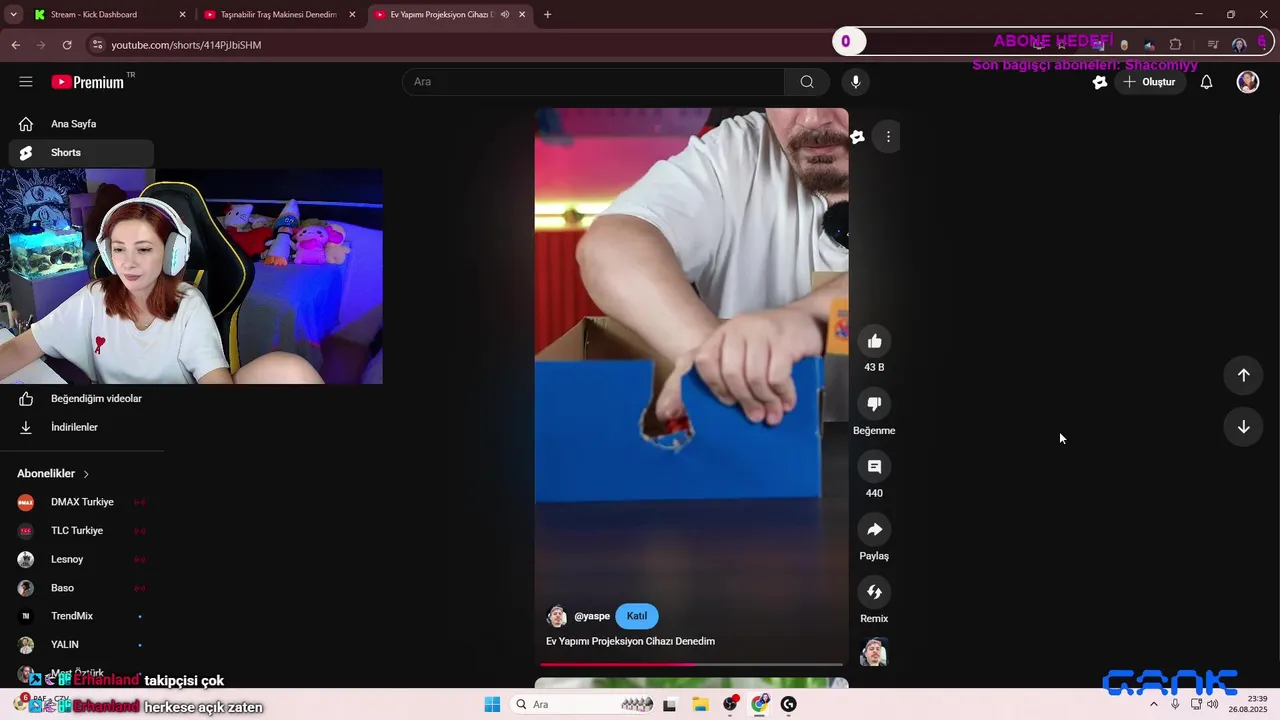
Task: Open File Explorer from the taskbar
Action: tap(699, 705)
